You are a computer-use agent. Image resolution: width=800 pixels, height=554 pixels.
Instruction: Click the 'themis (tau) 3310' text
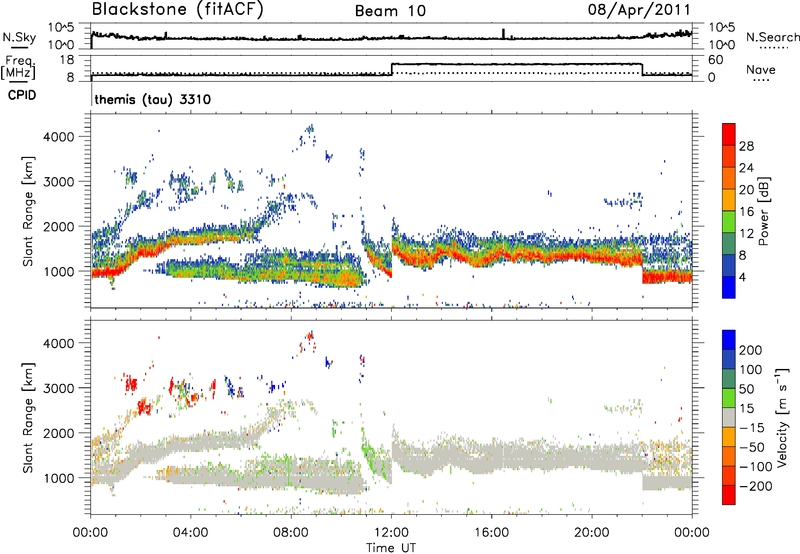click(x=153, y=99)
